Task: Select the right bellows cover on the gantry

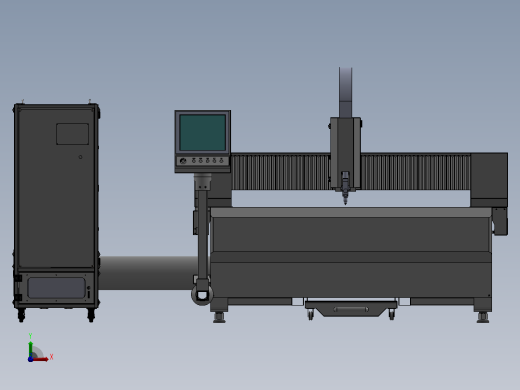Action: [416, 172]
